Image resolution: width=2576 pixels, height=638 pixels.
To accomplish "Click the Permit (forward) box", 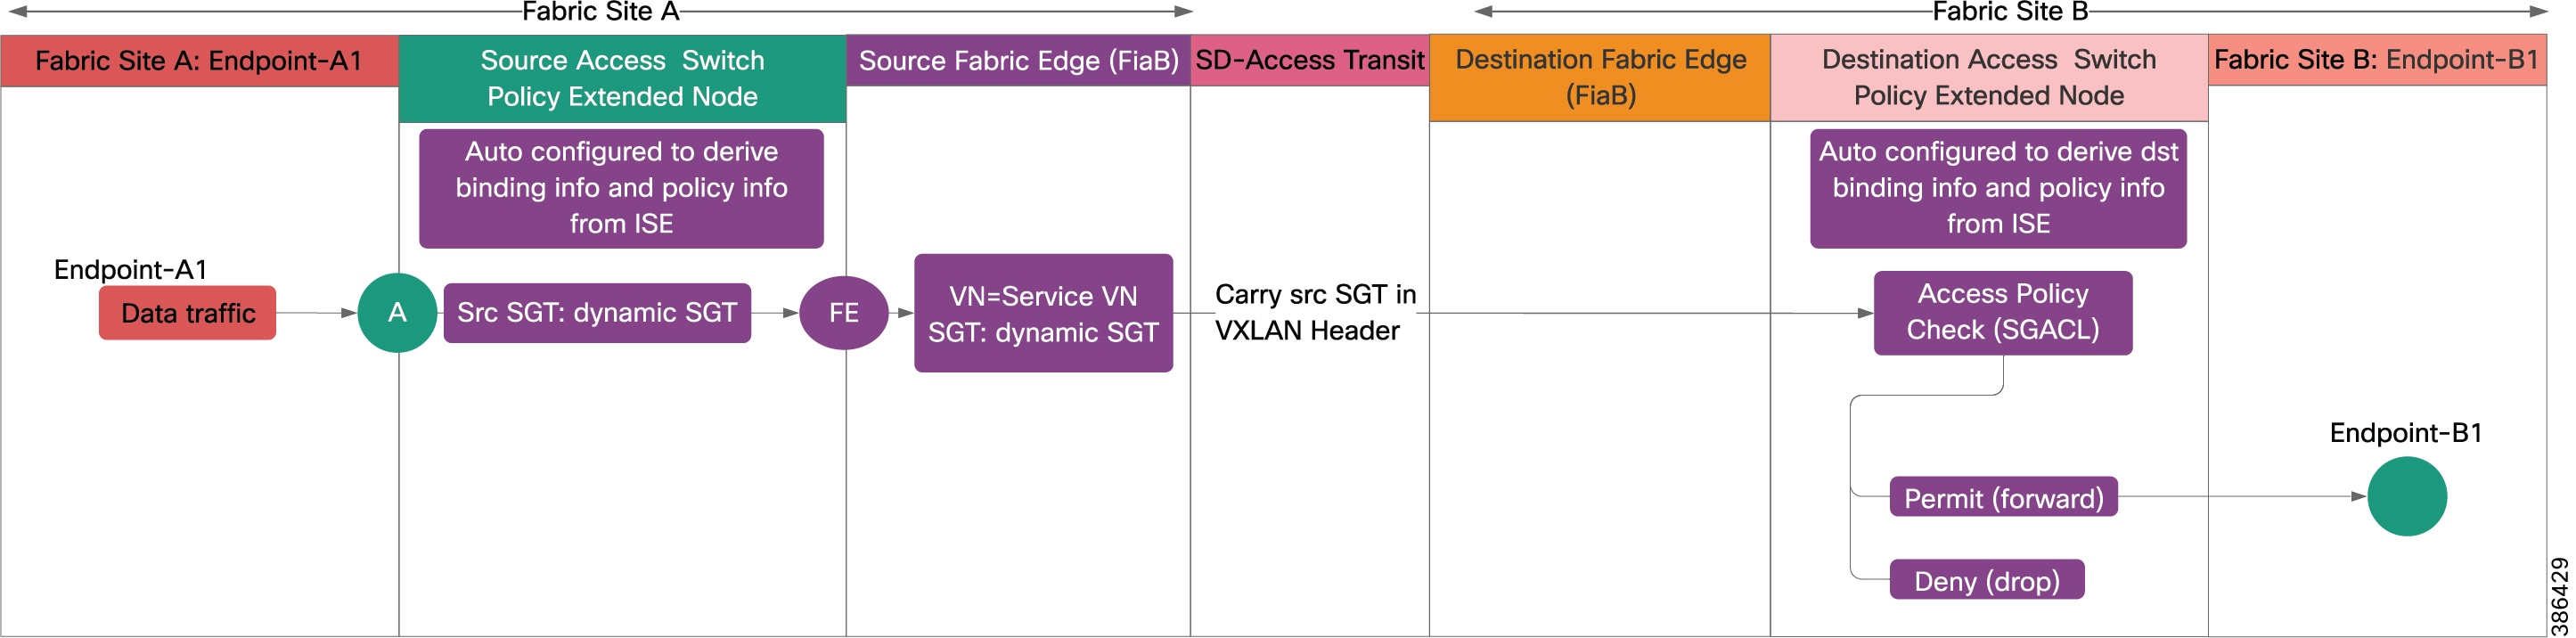I will pos(2003,497).
